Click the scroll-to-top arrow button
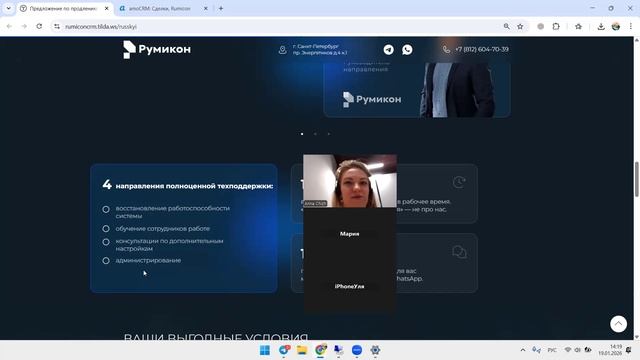 coord(618,324)
